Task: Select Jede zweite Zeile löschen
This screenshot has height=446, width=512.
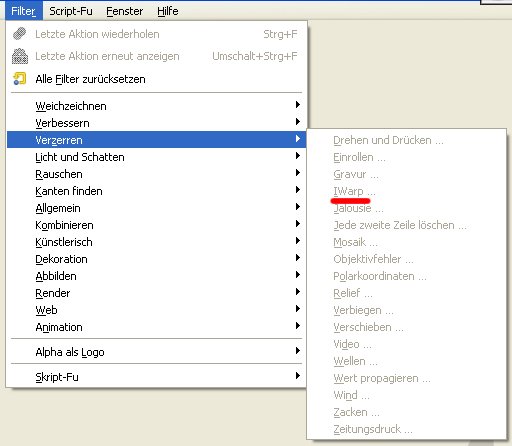Action: [x=407, y=225]
